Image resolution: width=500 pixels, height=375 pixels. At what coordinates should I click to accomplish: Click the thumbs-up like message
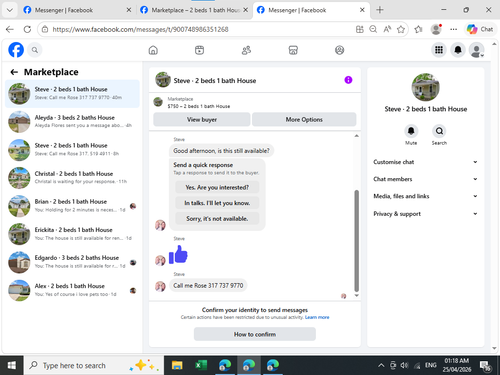178,255
